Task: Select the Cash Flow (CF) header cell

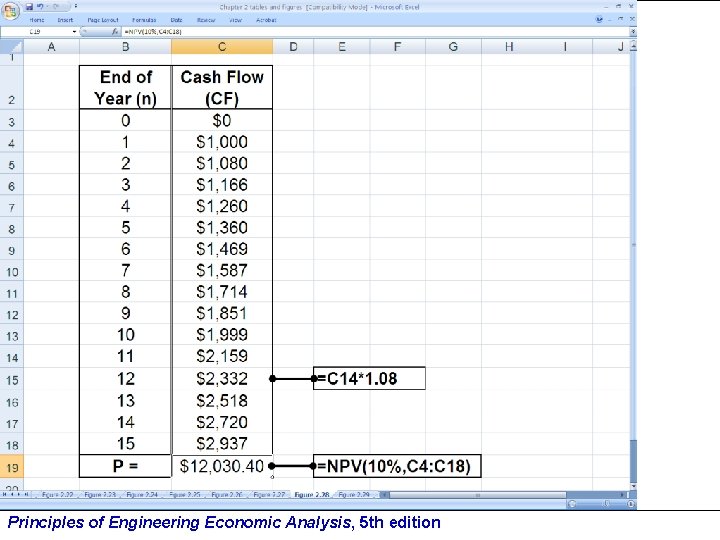Action: (222, 87)
